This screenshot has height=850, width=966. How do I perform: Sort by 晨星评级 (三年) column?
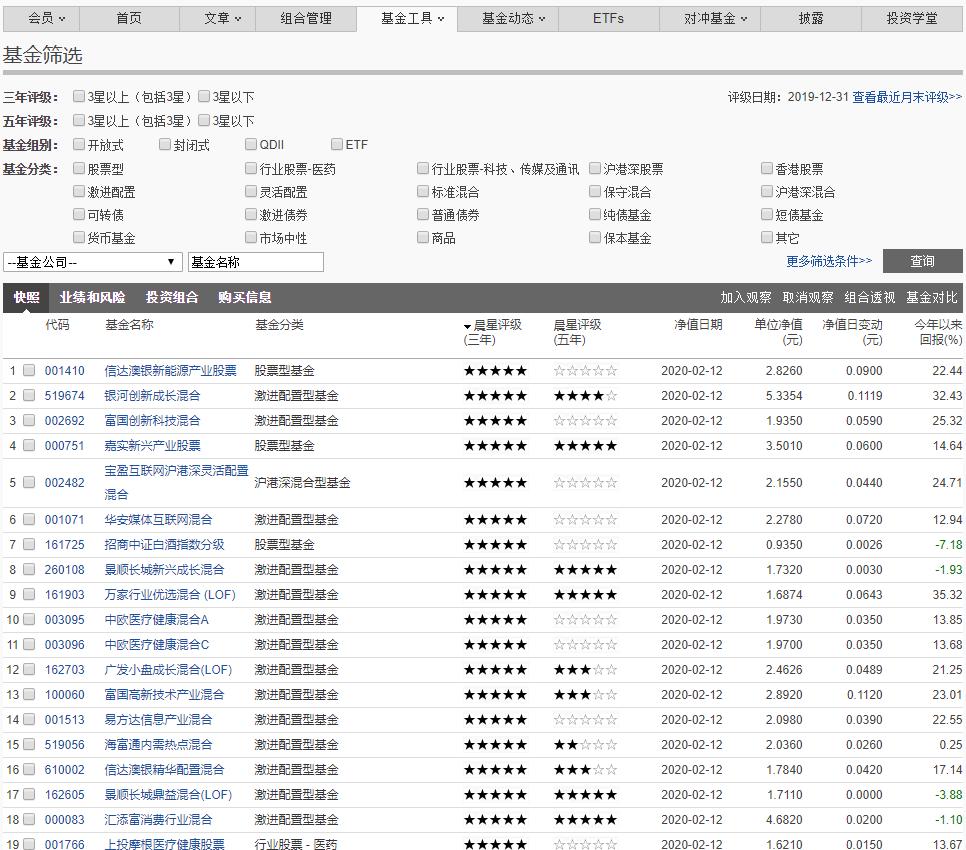coord(493,332)
